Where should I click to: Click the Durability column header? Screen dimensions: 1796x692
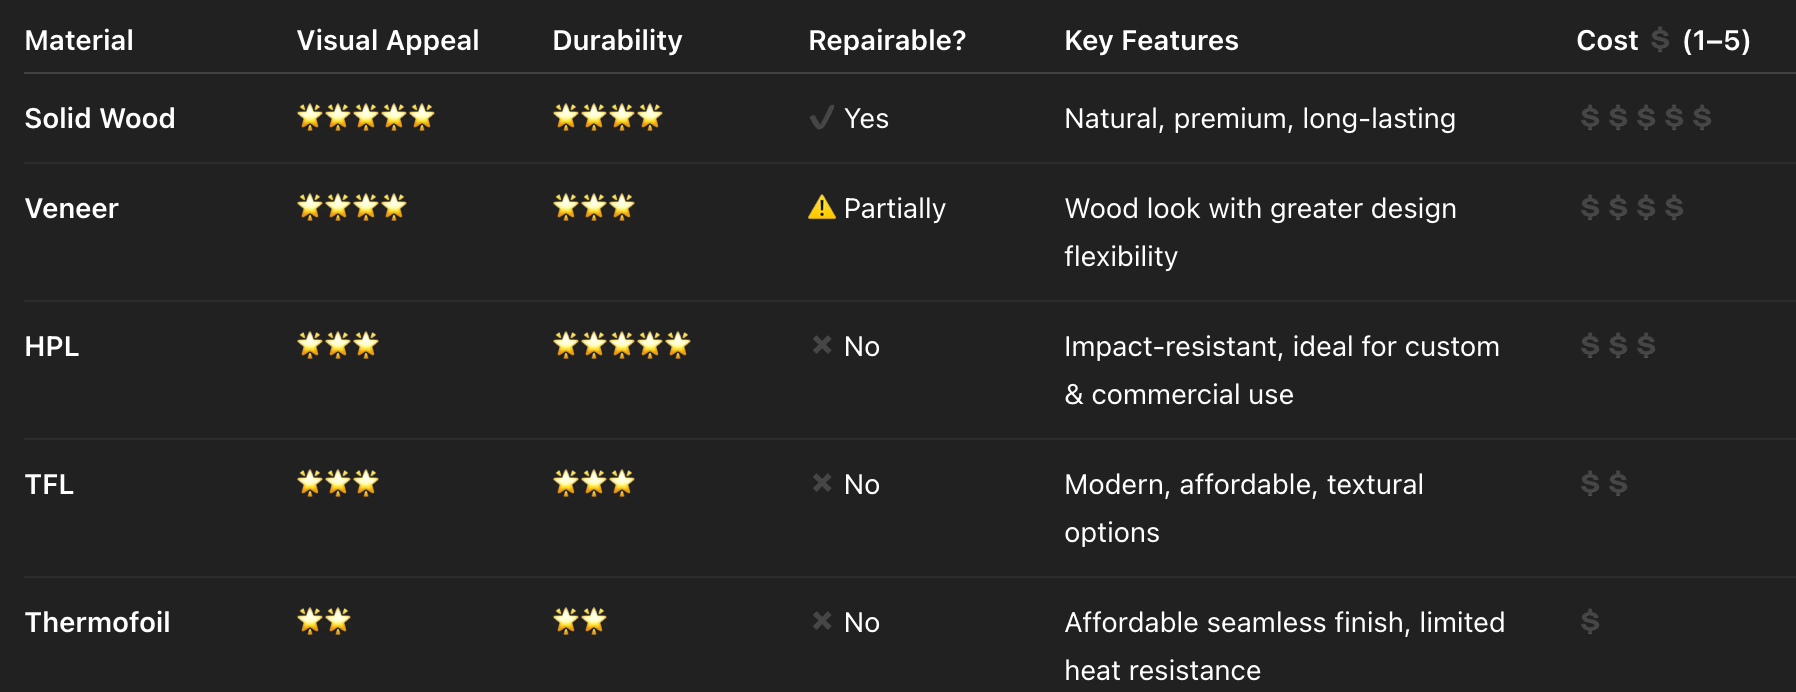617,40
